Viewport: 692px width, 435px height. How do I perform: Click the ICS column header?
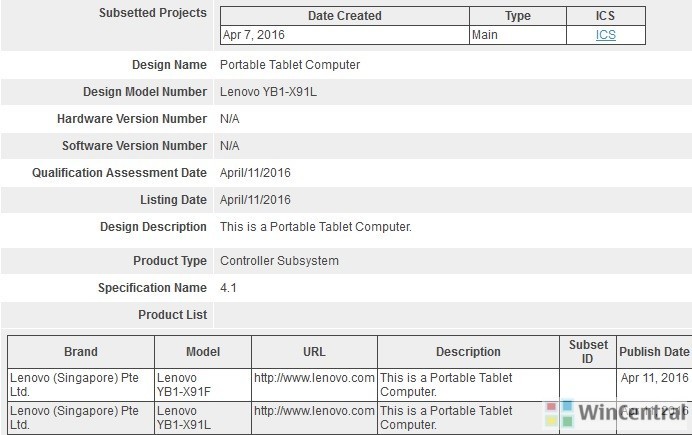606,16
